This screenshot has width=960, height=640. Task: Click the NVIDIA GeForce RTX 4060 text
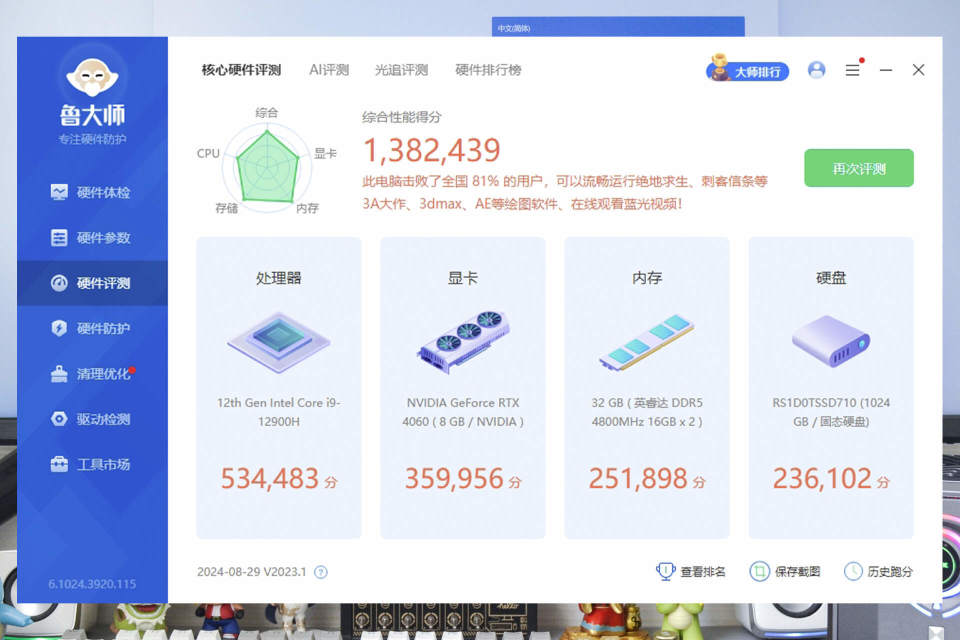tap(463, 412)
